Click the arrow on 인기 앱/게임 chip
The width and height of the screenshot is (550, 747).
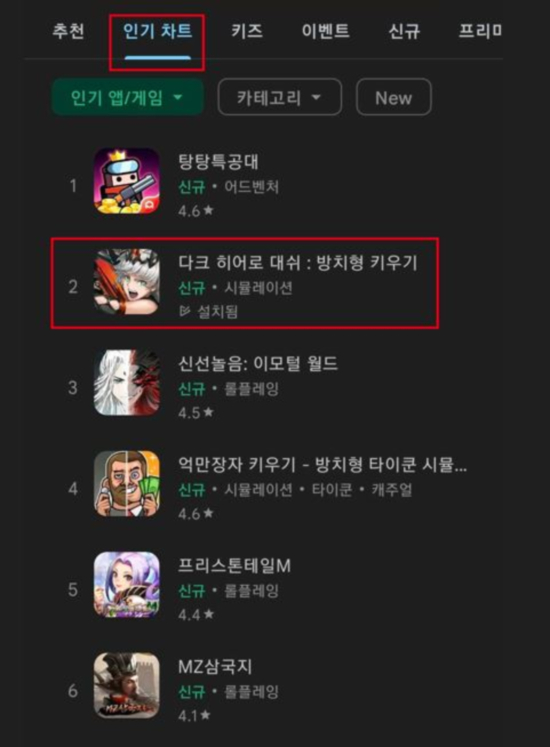(178, 98)
